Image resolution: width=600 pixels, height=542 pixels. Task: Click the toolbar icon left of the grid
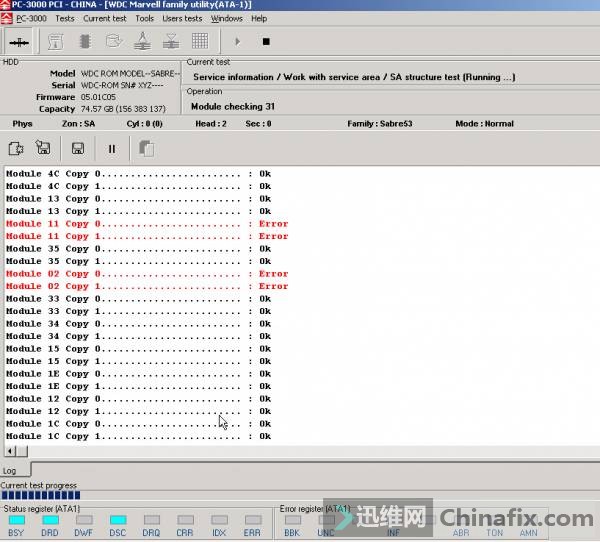click(x=171, y=41)
